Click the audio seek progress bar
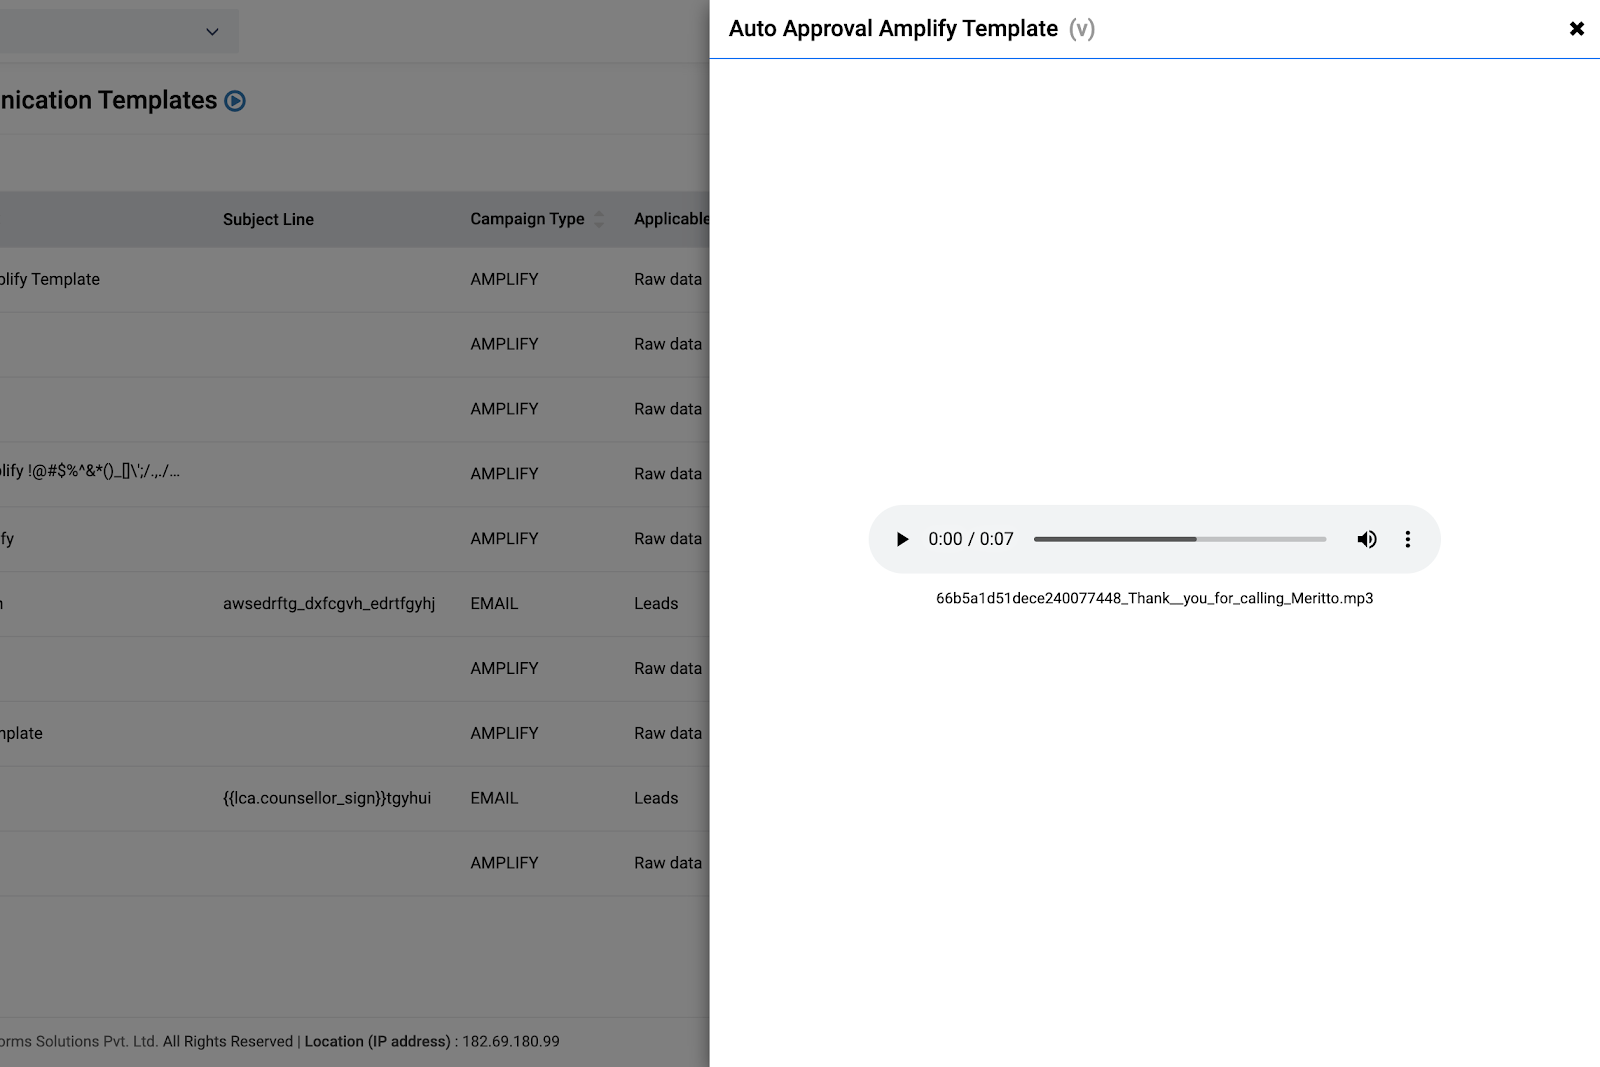 click(x=1179, y=539)
